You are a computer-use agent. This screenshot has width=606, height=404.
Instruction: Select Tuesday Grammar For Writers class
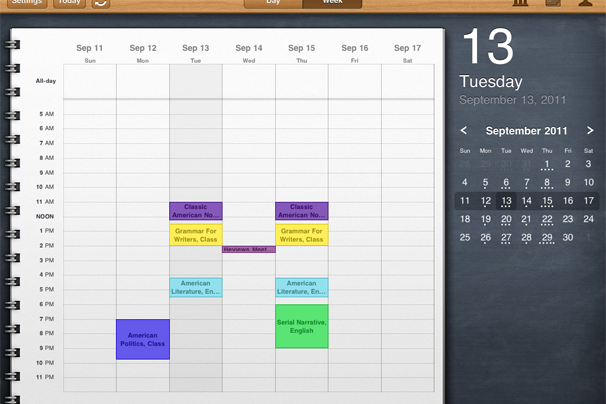(x=196, y=235)
